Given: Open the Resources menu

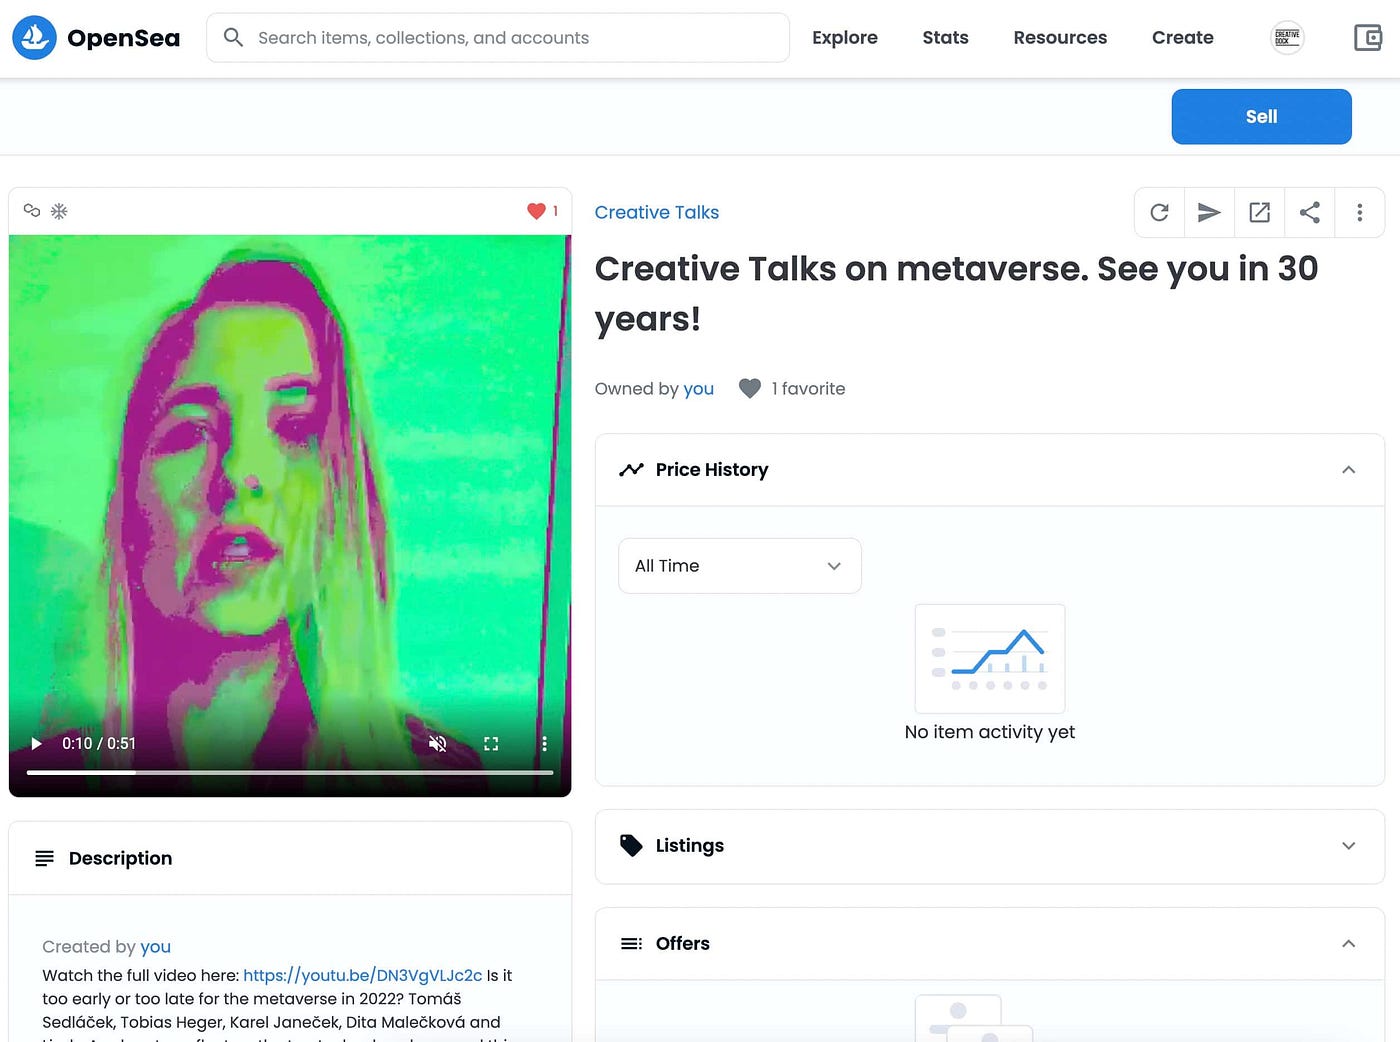Looking at the screenshot, I should tap(1060, 38).
